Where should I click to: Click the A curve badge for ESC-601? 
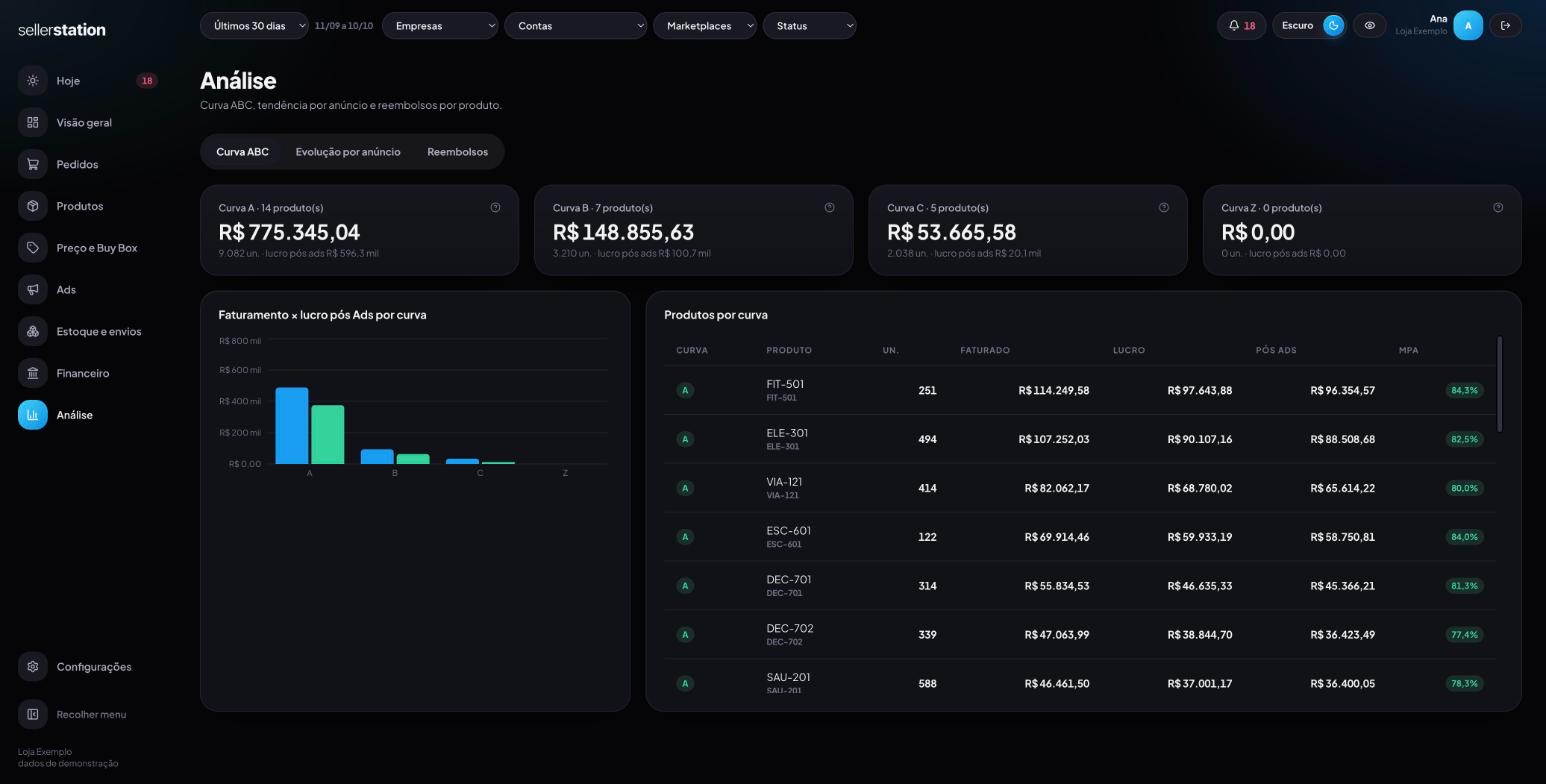[x=685, y=537]
